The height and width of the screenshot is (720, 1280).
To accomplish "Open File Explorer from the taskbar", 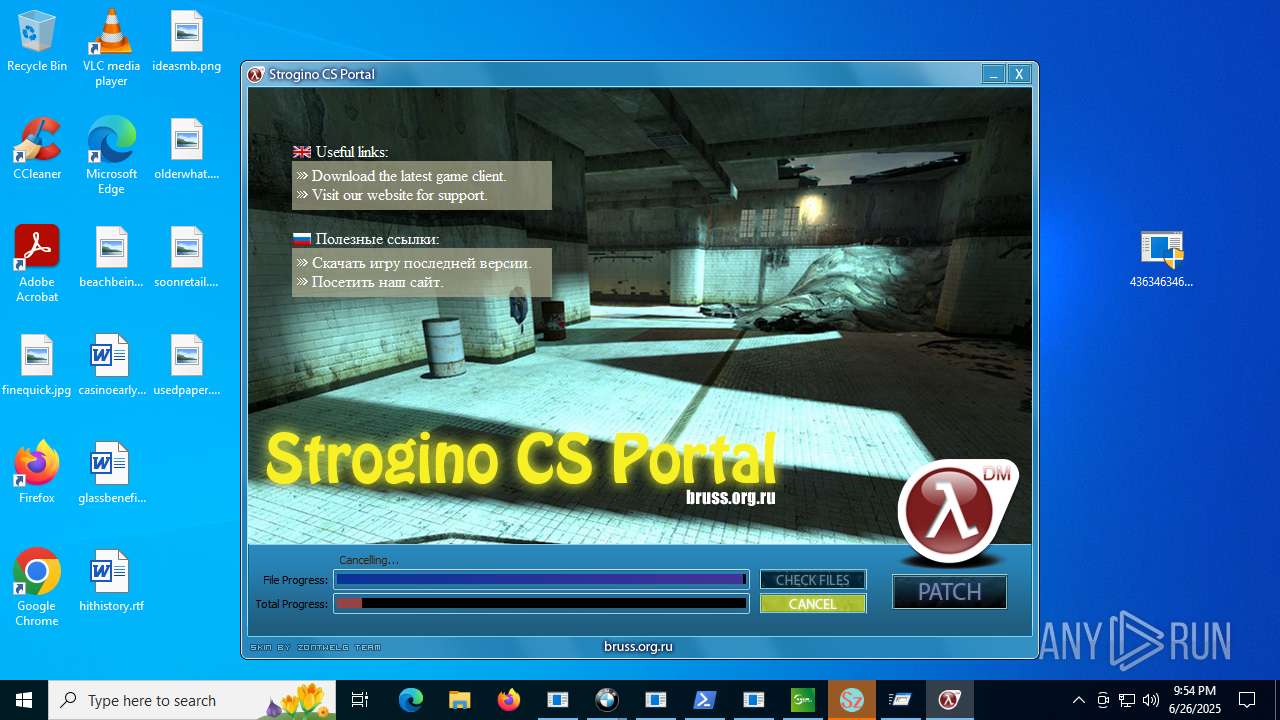I will pyautogui.click(x=460, y=700).
